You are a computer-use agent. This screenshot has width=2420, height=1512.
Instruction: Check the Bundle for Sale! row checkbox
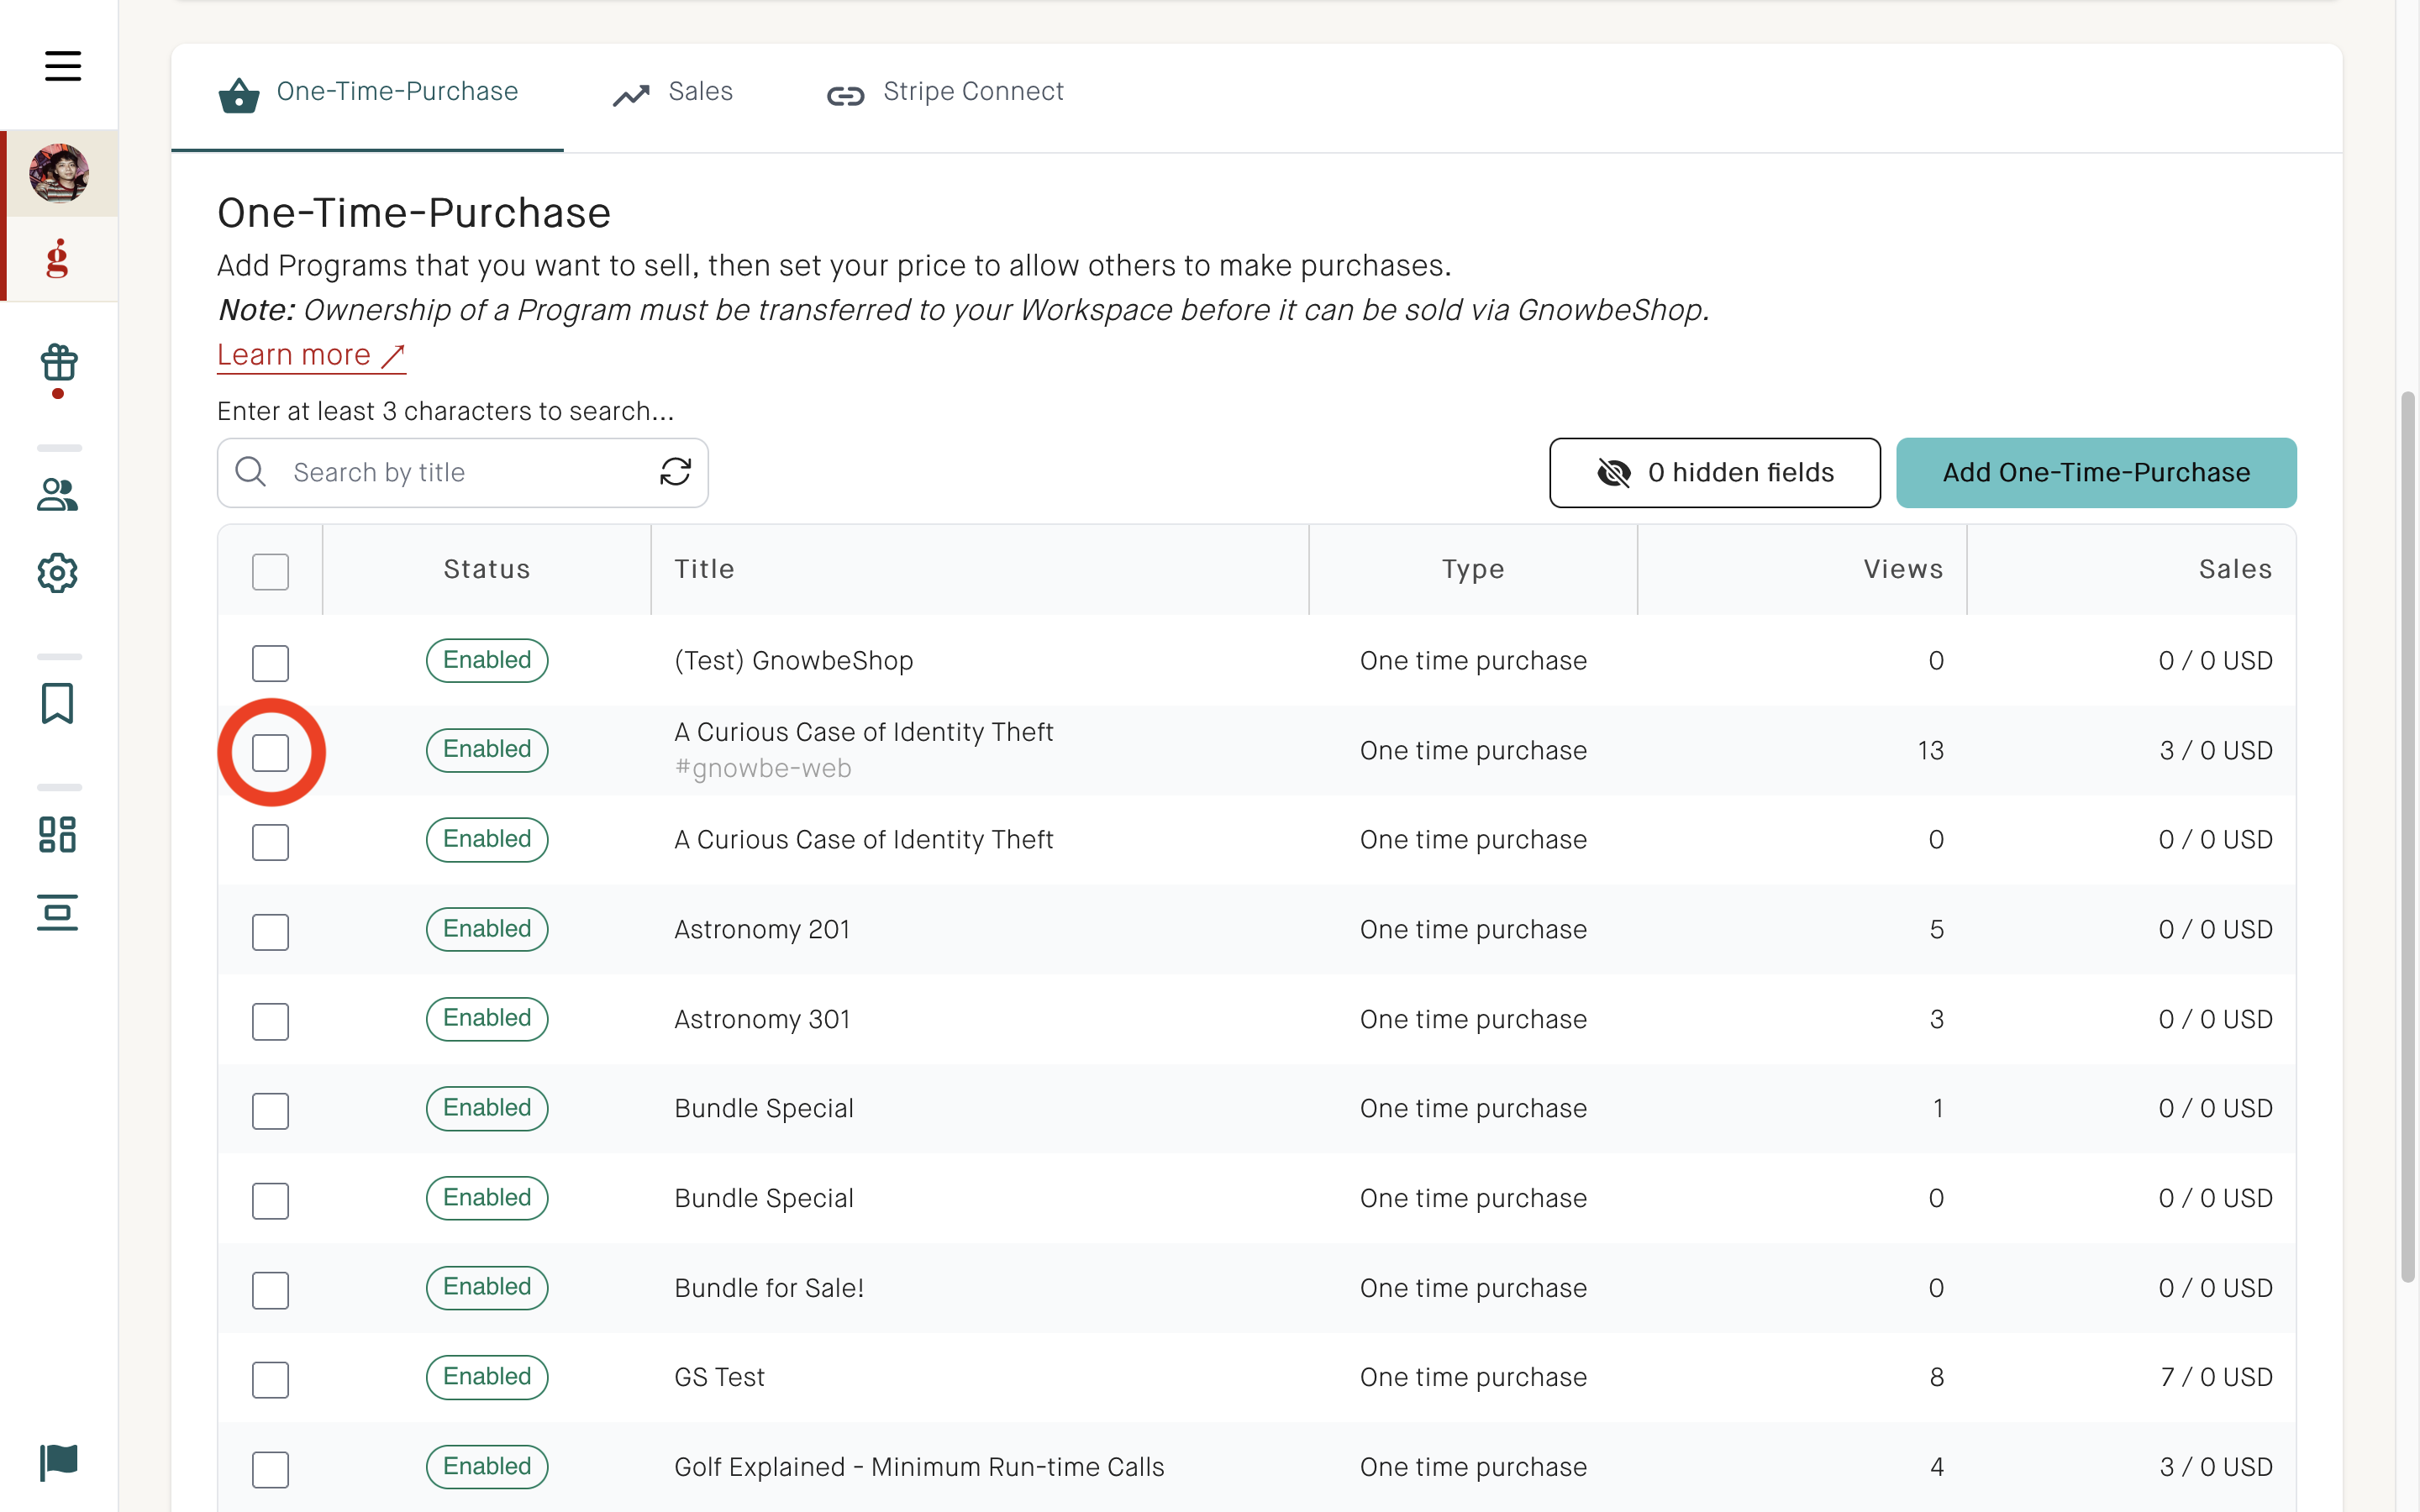point(270,1290)
